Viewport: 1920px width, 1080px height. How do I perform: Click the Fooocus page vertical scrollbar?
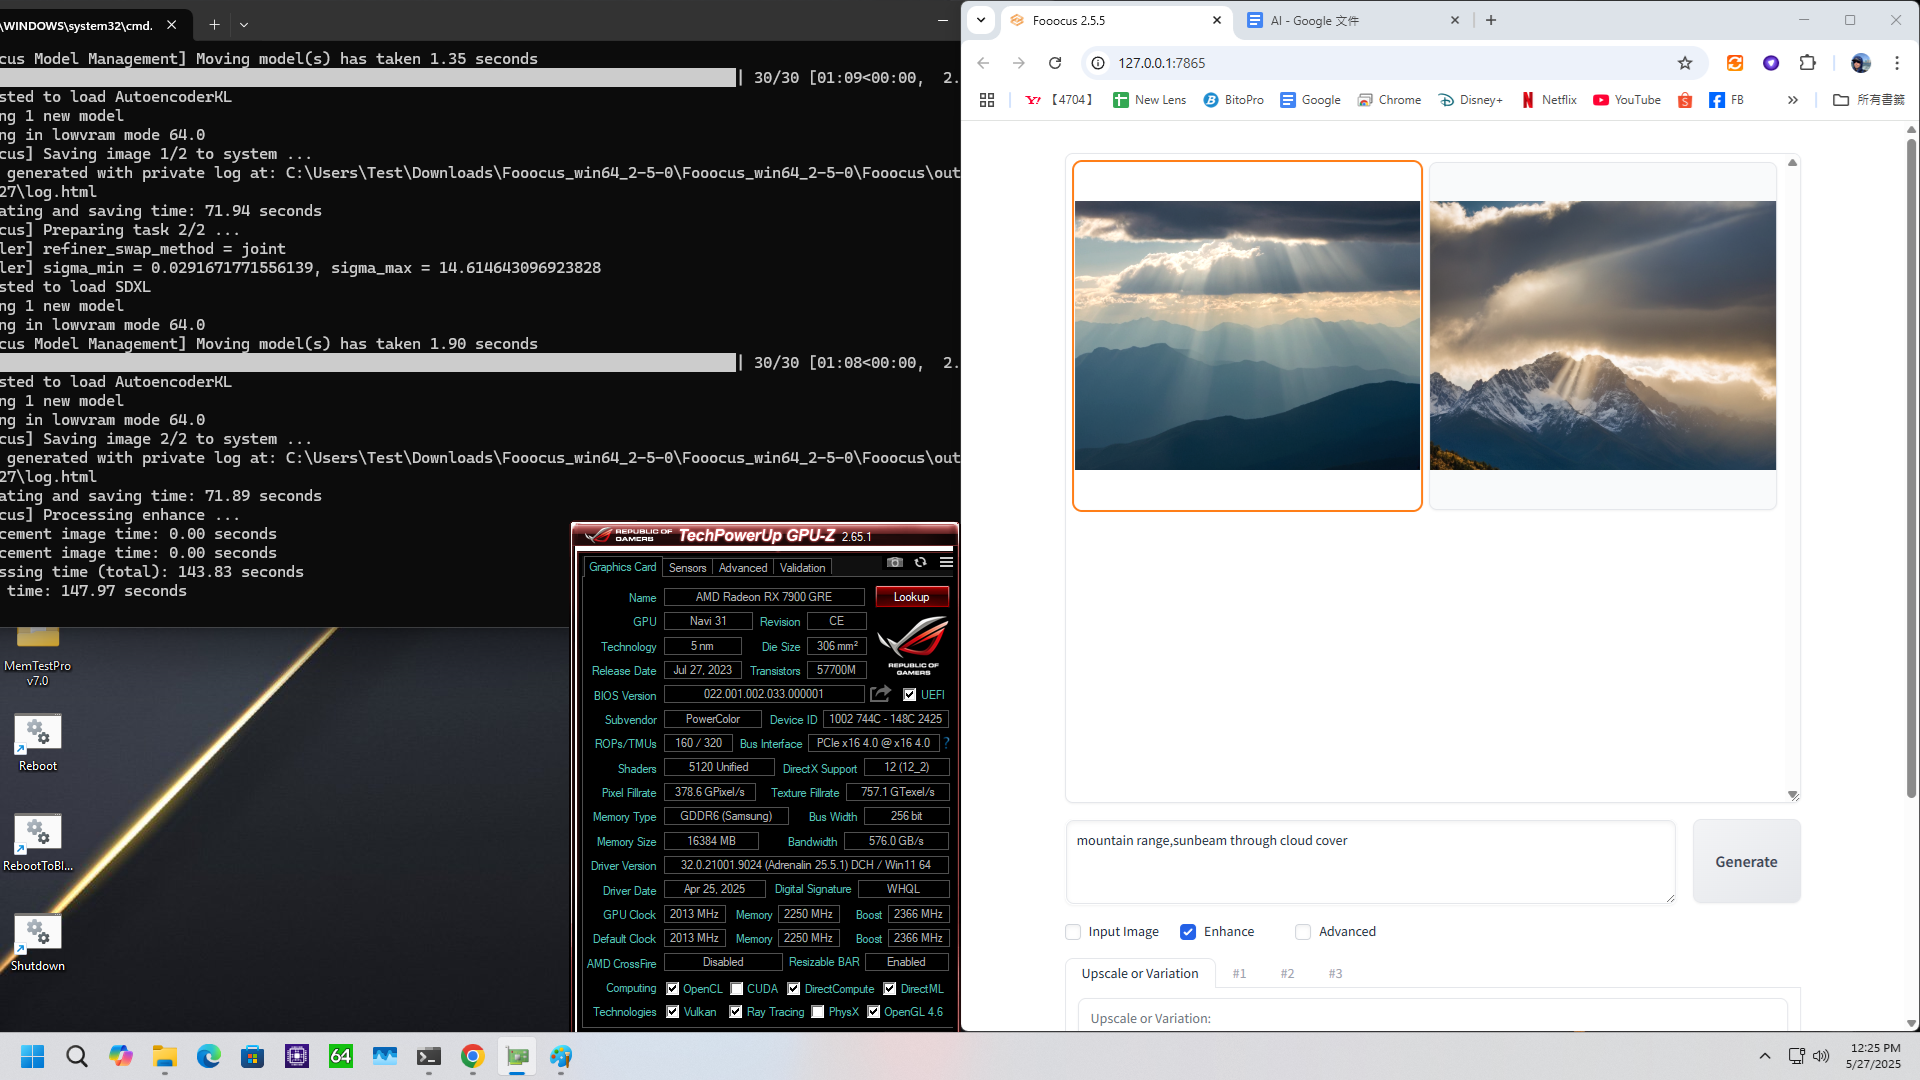tap(1911, 468)
